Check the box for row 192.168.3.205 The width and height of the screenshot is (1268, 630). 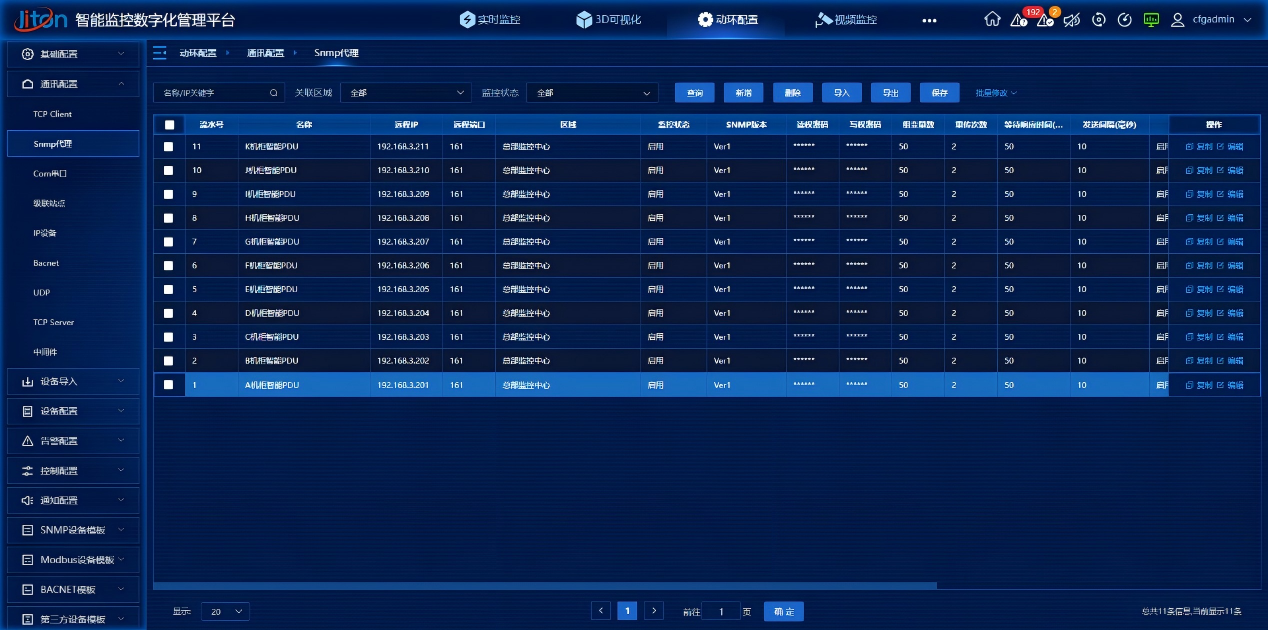[169, 289]
